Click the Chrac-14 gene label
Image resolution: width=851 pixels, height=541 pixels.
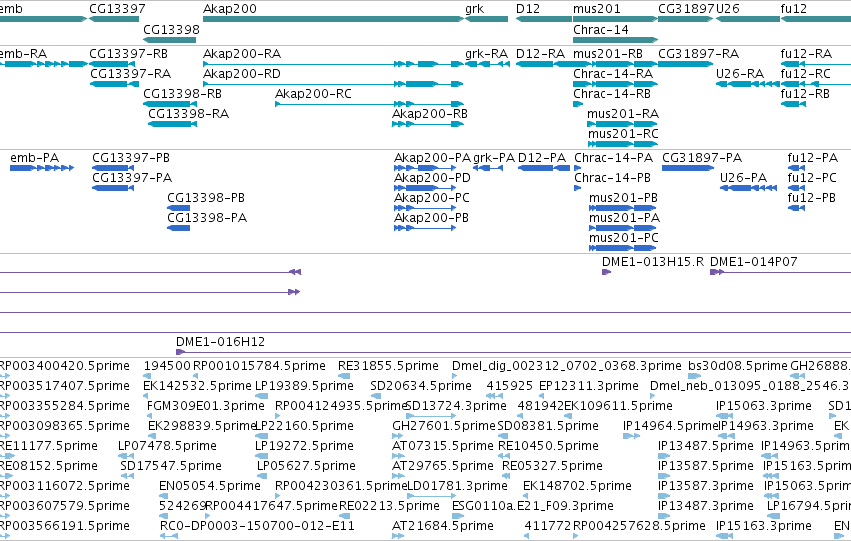(601, 29)
